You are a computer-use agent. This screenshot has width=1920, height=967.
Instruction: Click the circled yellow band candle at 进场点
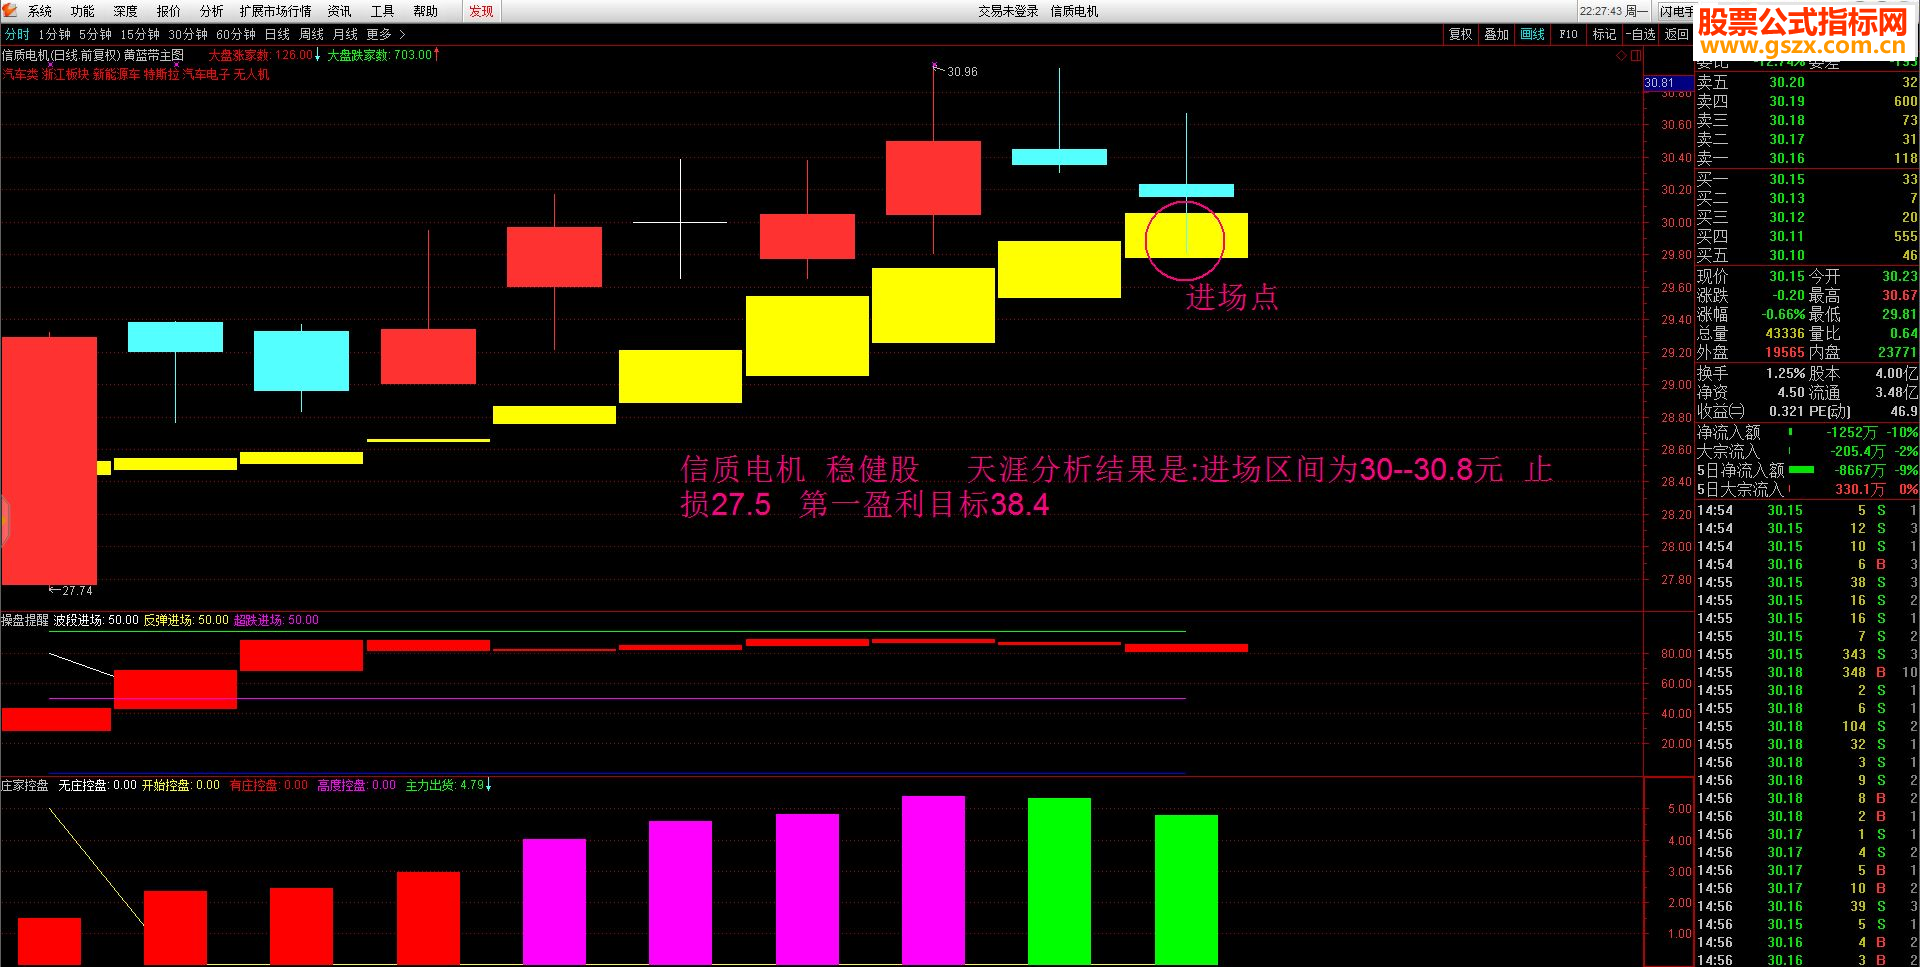[1186, 236]
